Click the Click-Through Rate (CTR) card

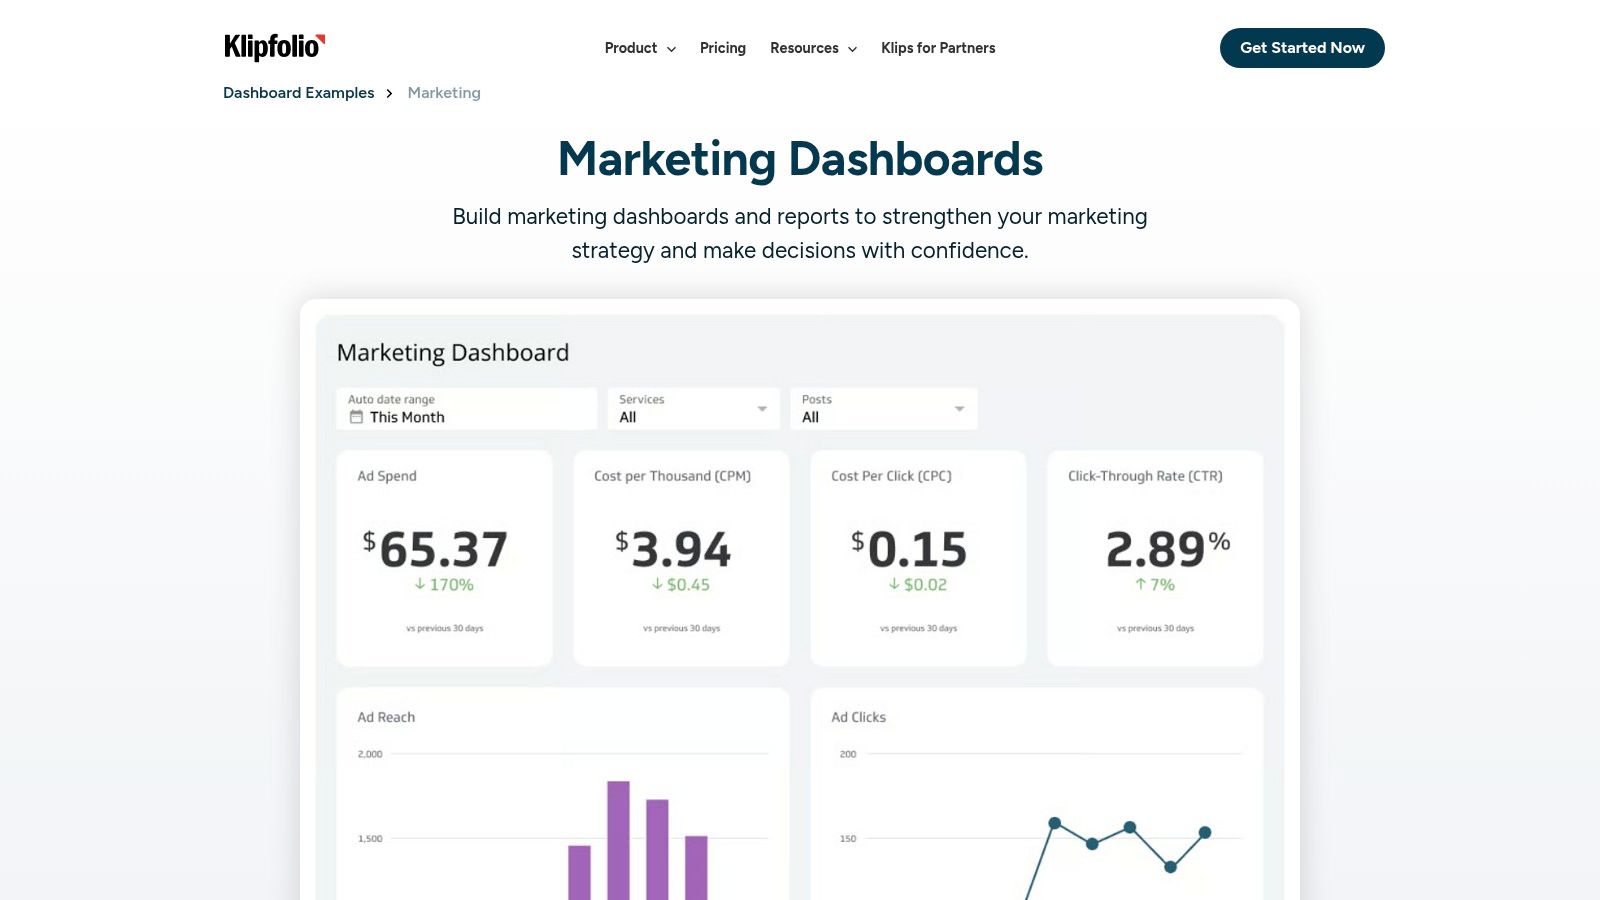(1154, 557)
